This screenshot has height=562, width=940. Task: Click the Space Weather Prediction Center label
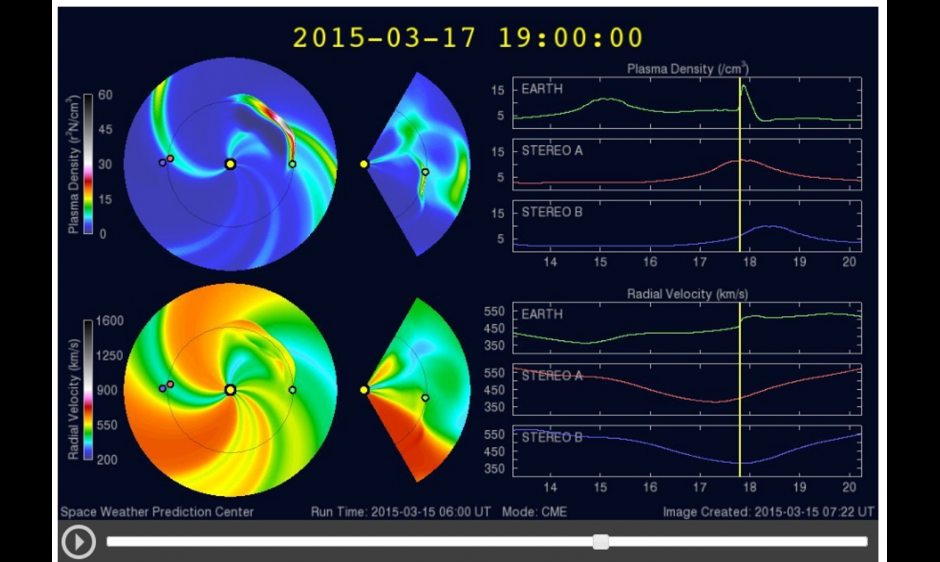point(157,512)
